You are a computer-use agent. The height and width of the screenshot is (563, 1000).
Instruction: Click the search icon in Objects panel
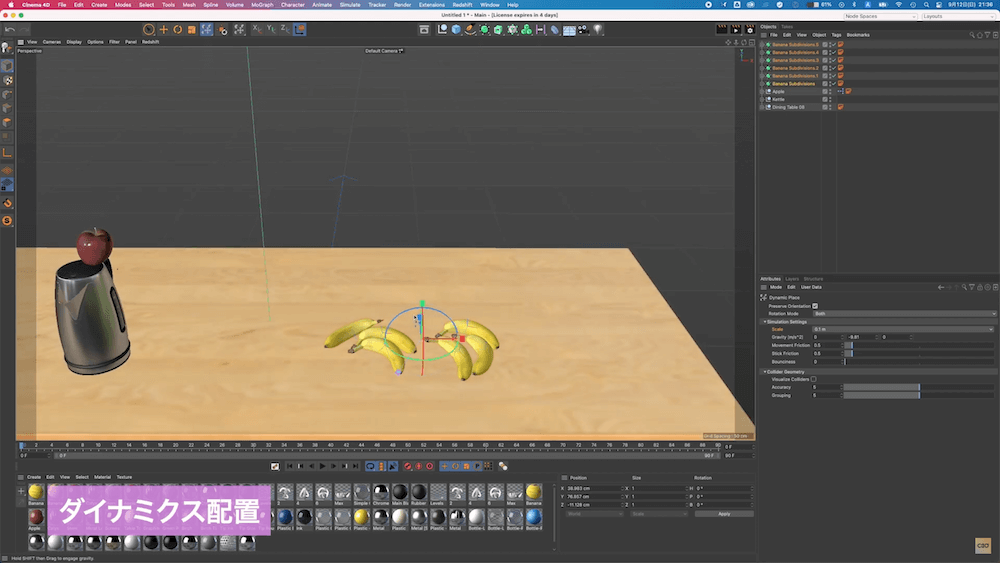pyautogui.click(x=972, y=35)
